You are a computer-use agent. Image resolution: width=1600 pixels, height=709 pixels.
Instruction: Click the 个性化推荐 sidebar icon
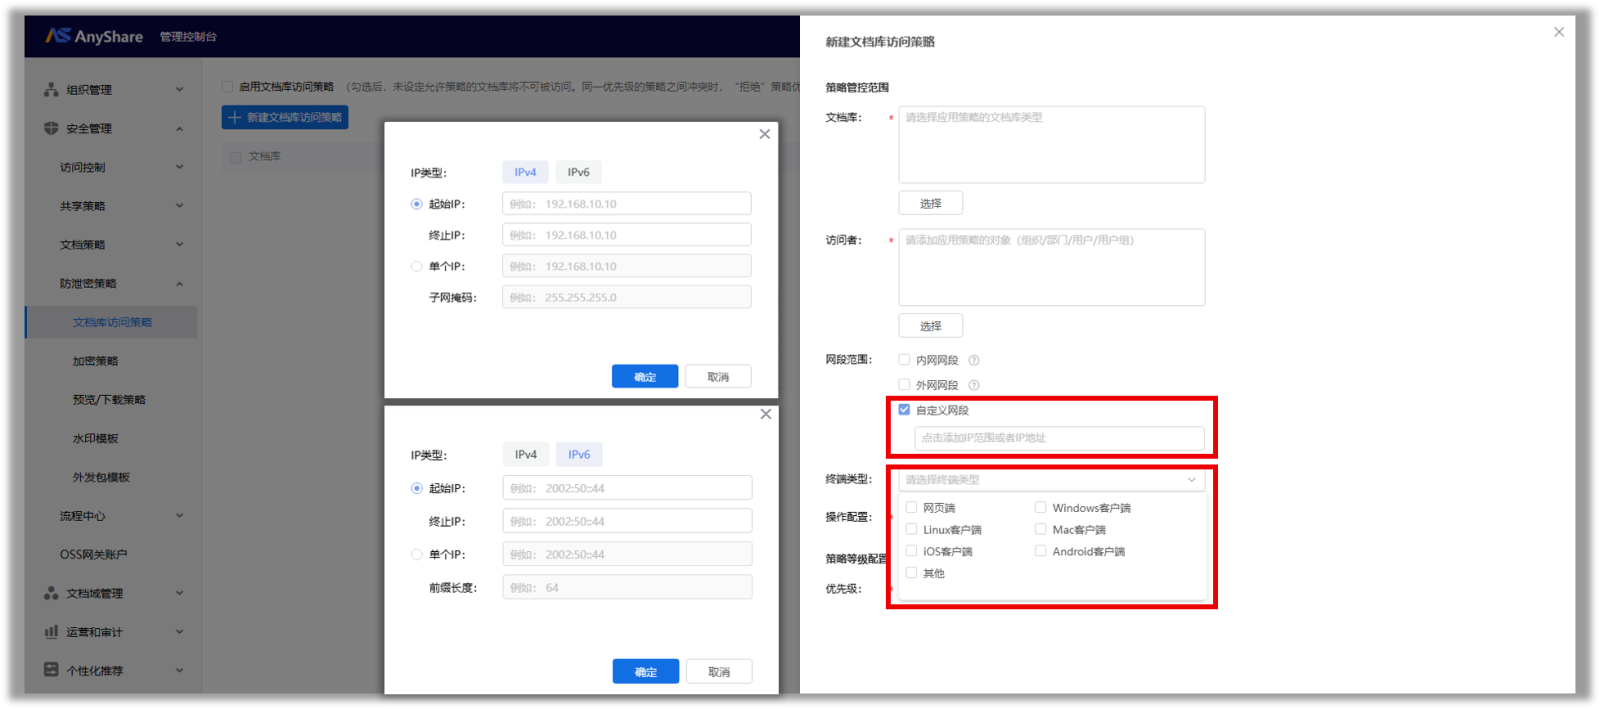coord(51,670)
